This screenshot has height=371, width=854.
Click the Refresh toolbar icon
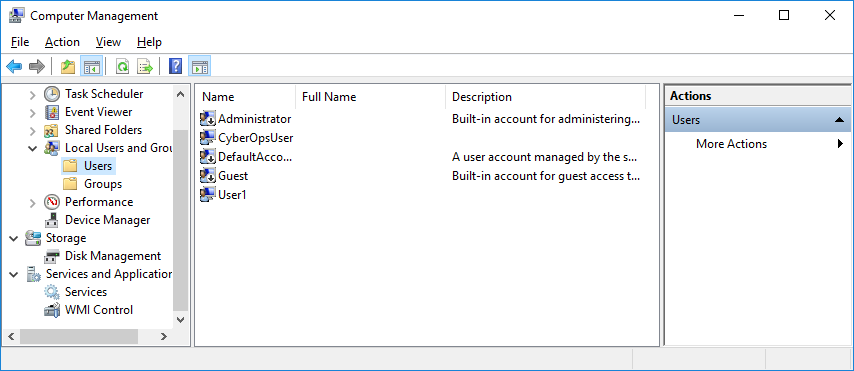point(123,67)
